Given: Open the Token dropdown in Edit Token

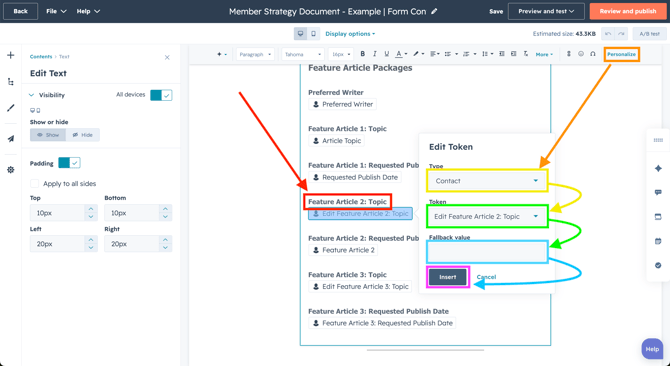Looking at the screenshot, I should point(487,217).
